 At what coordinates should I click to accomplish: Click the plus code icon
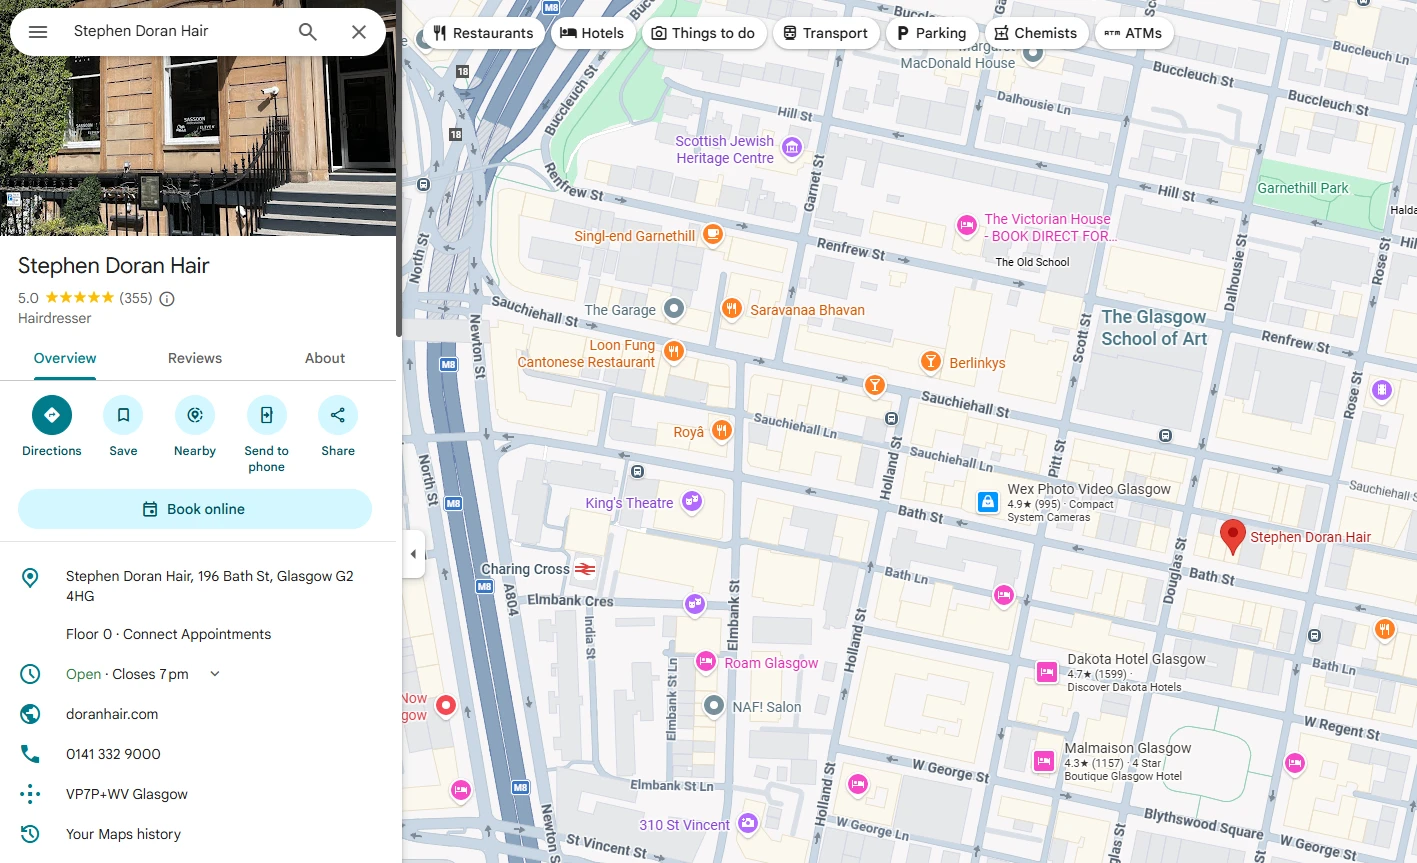pyautogui.click(x=30, y=794)
